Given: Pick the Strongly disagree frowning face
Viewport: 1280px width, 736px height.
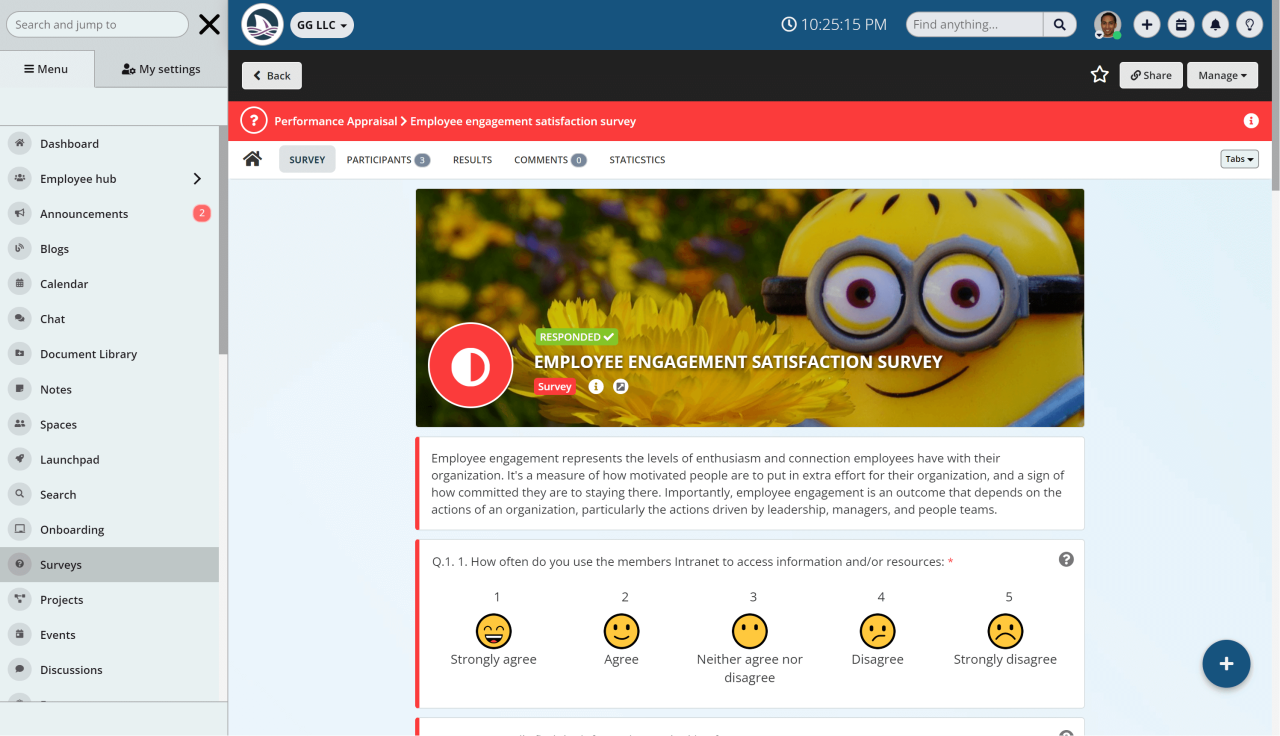Looking at the screenshot, I should [x=1005, y=631].
